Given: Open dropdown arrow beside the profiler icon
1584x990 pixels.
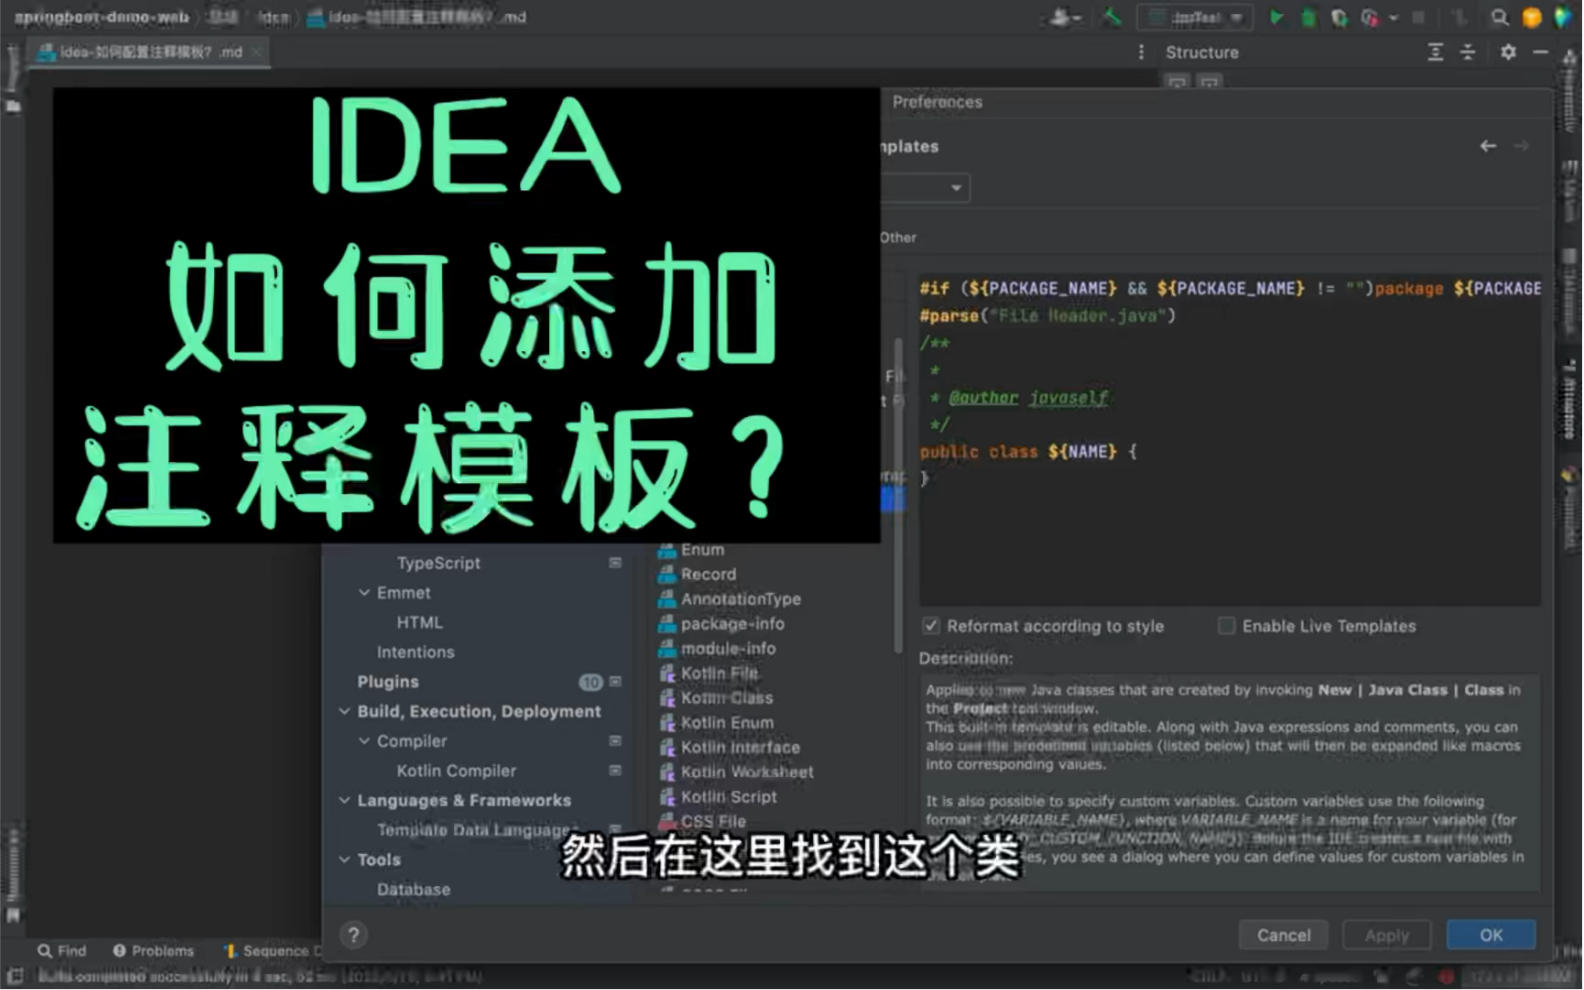Looking at the screenshot, I should point(1393,17).
